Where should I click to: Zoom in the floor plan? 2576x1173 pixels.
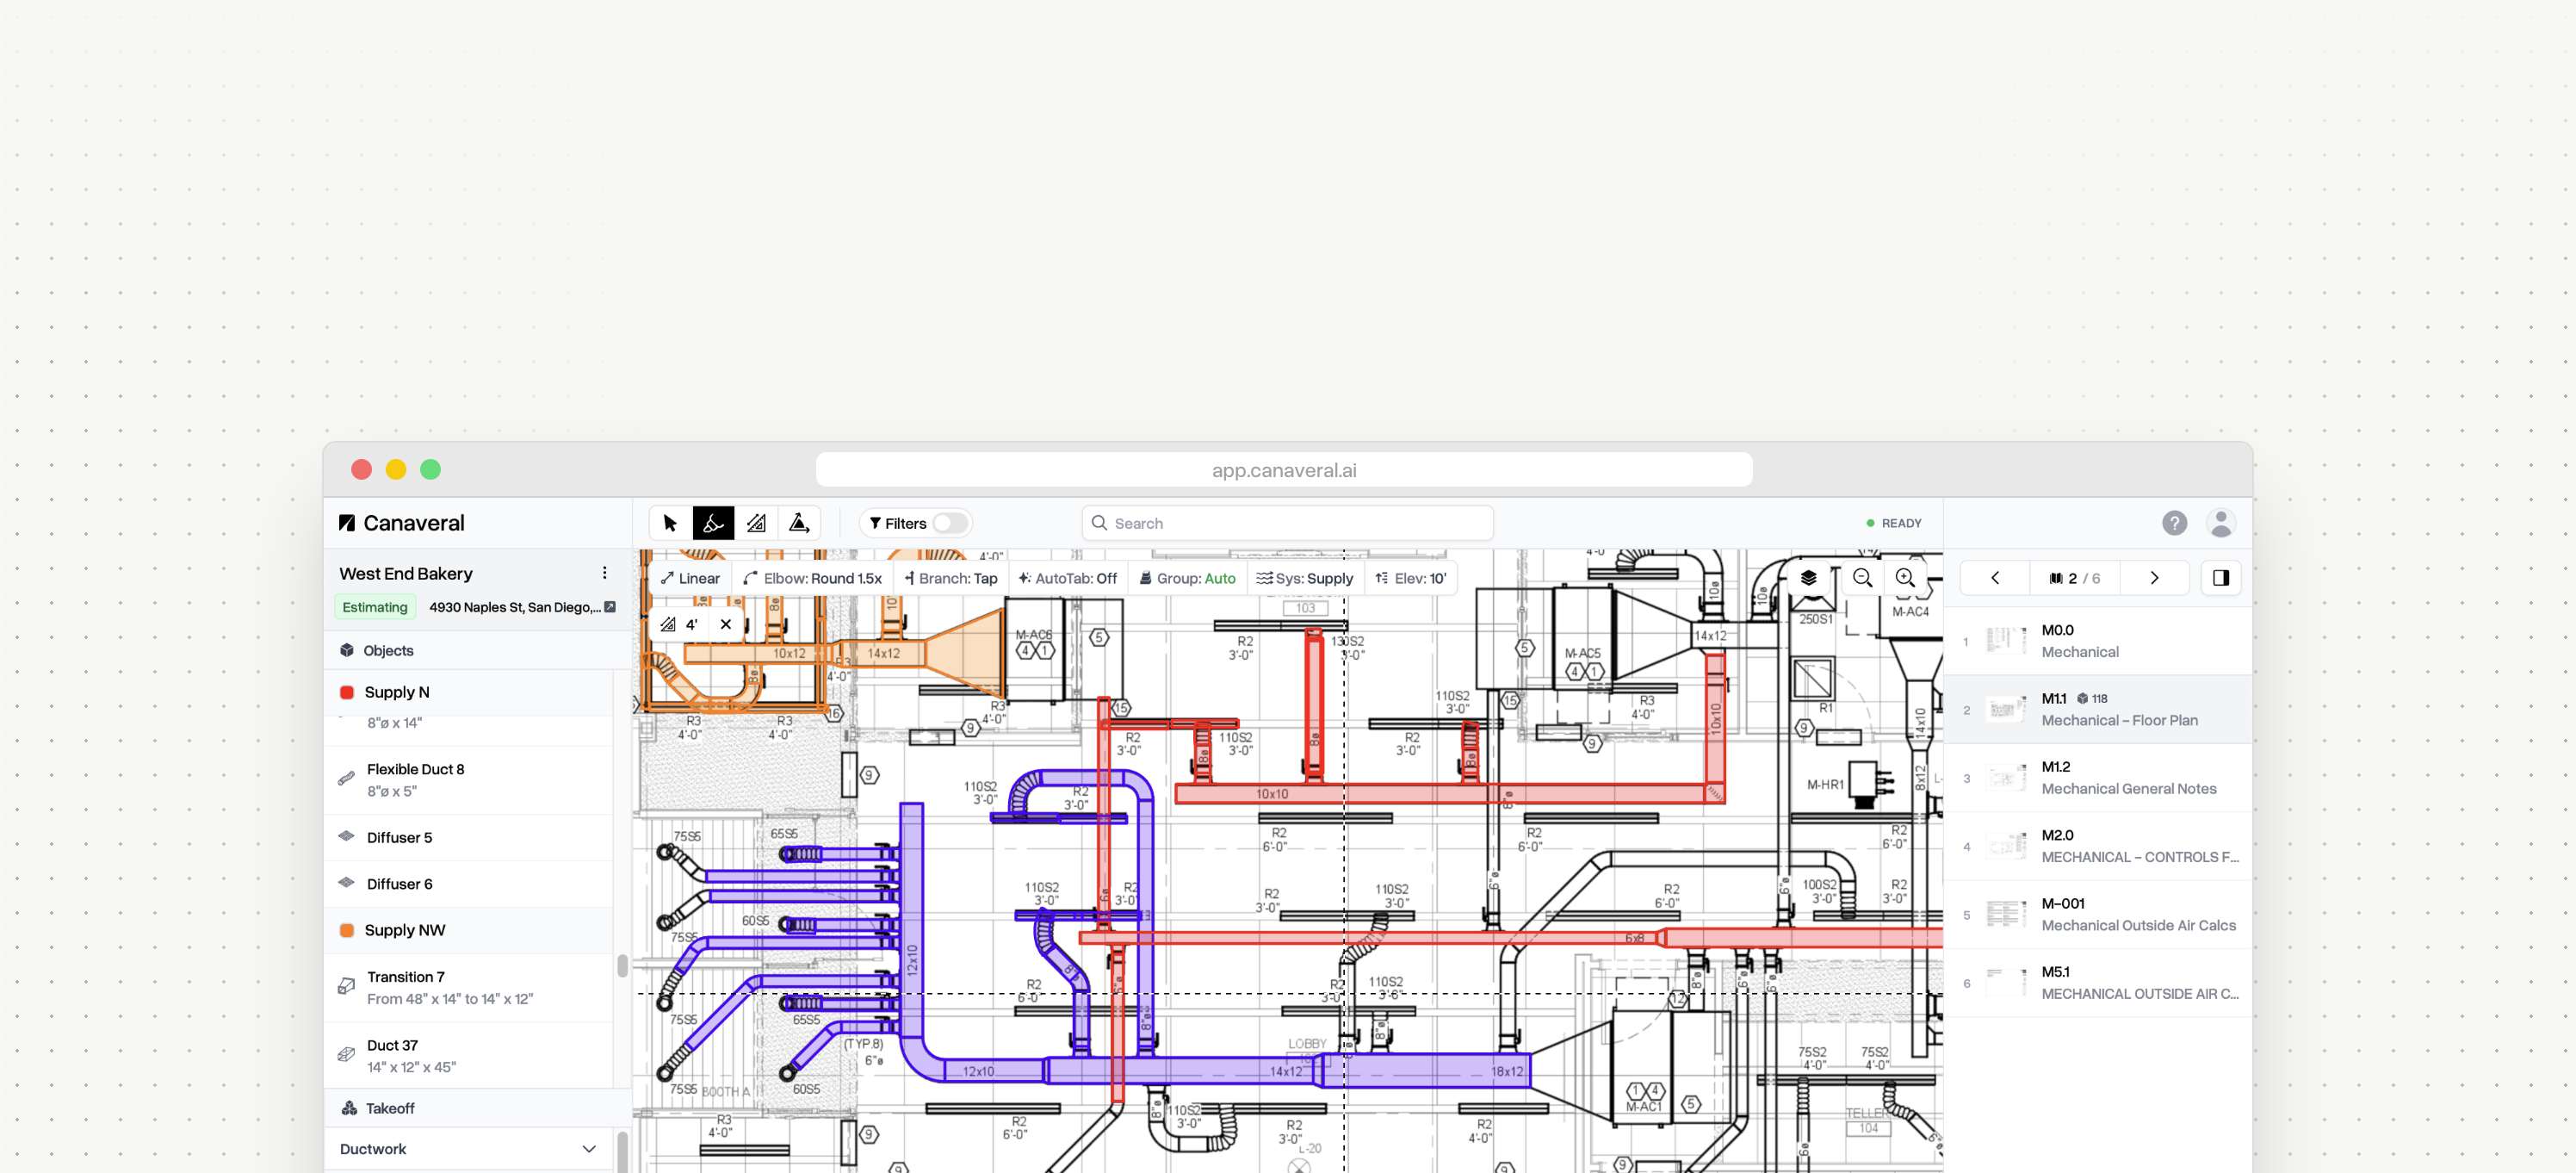(x=1905, y=578)
